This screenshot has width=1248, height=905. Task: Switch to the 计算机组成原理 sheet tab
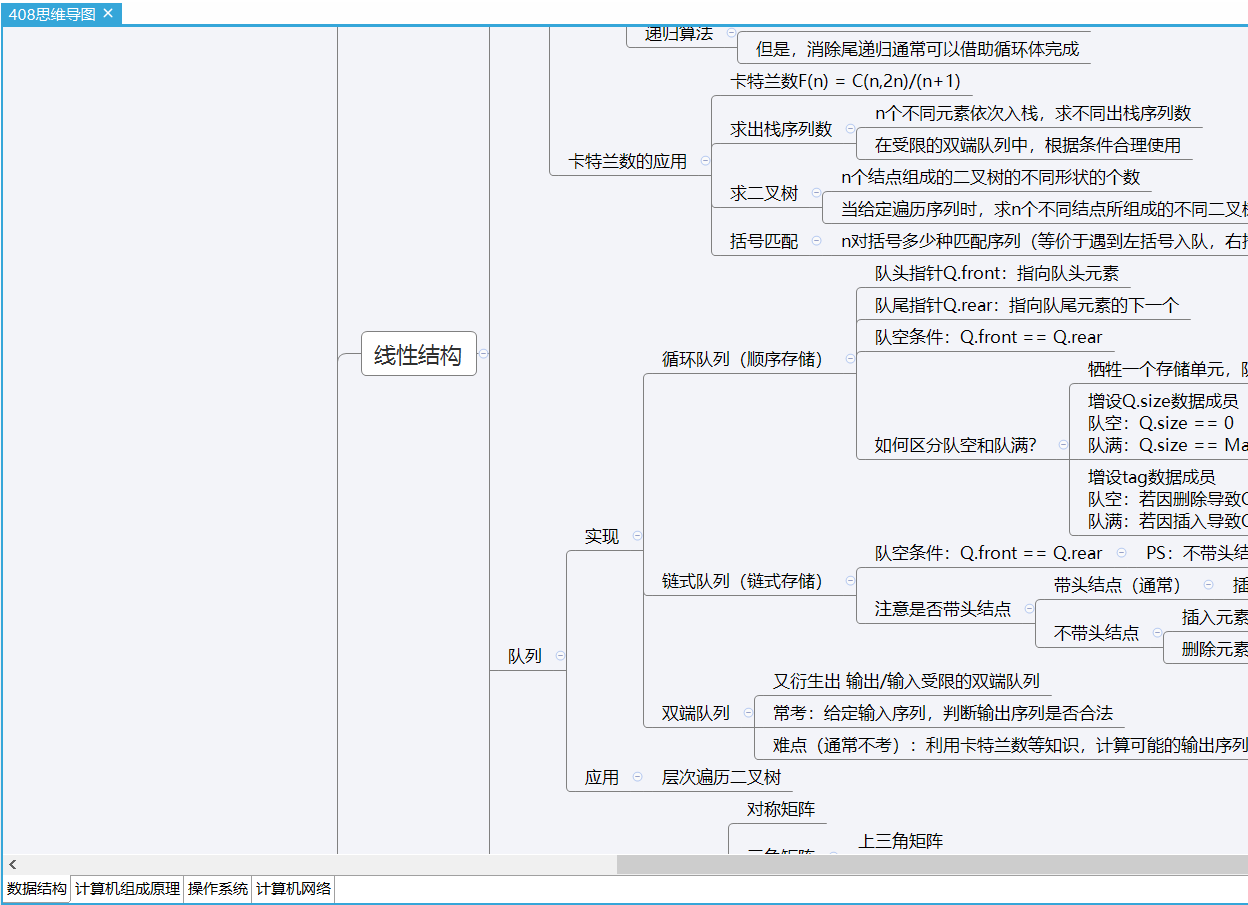click(x=127, y=888)
